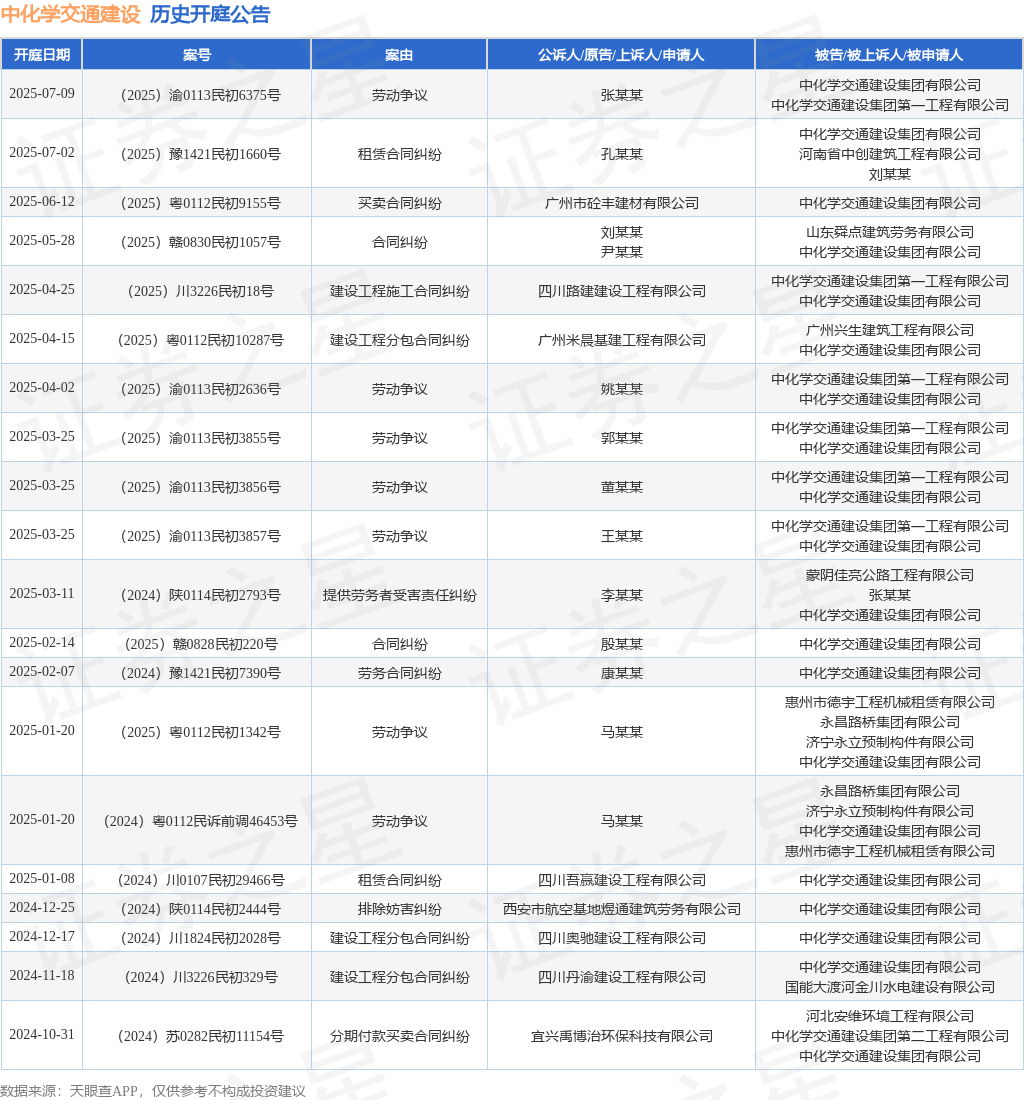Click defendant 国能大渡河金川水电建设有限公司
This screenshot has height=1100, width=1024.
click(x=889, y=988)
